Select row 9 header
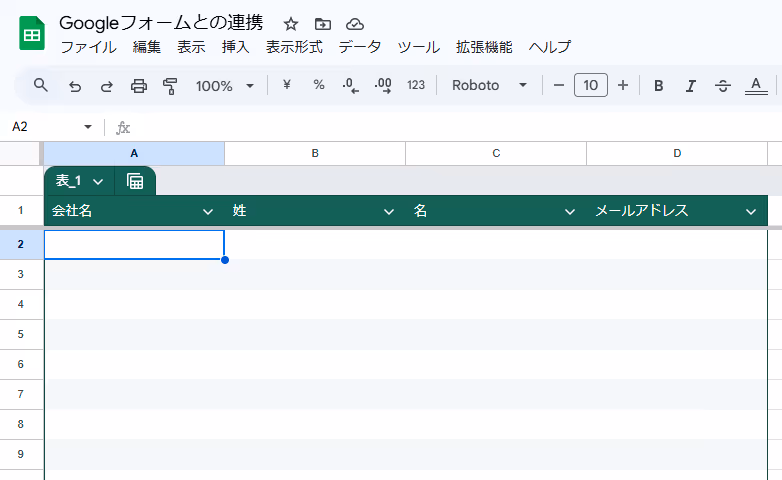782x480 pixels. [21, 454]
